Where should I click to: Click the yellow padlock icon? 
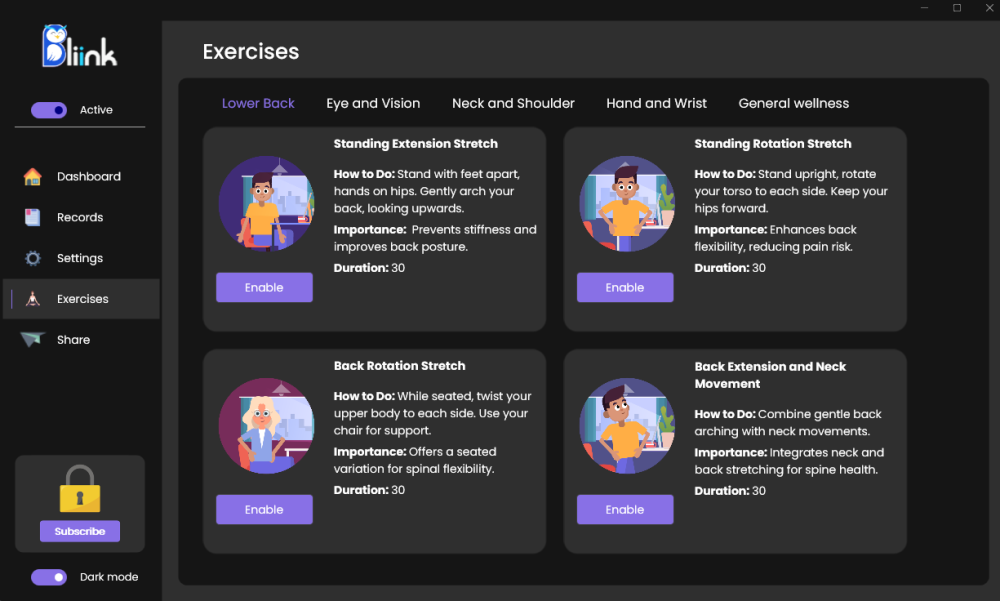point(79,489)
